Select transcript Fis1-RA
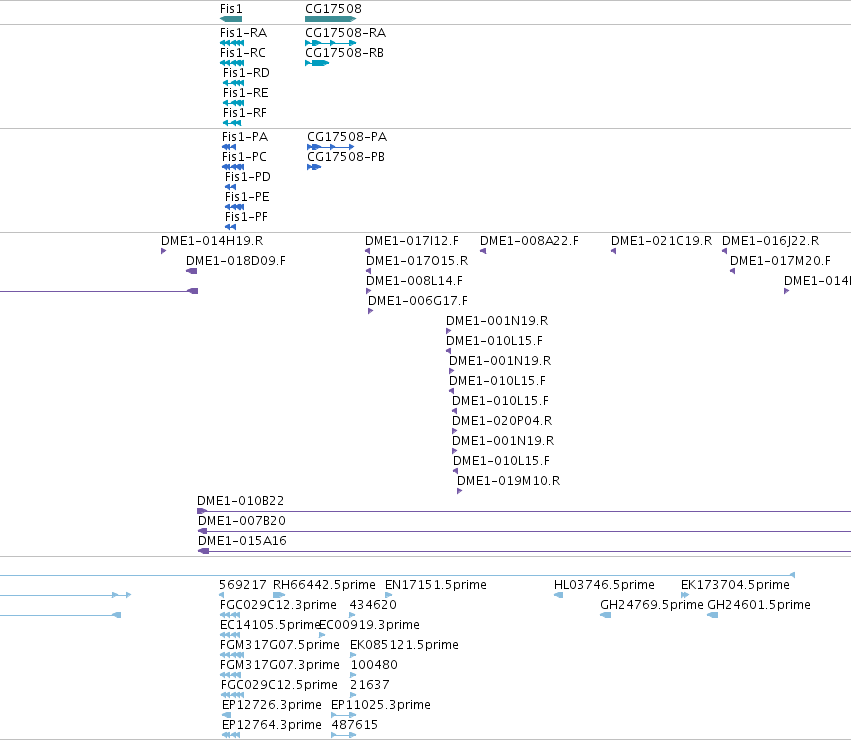Viewport: 851px width, 740px height. tap(243, 33)
